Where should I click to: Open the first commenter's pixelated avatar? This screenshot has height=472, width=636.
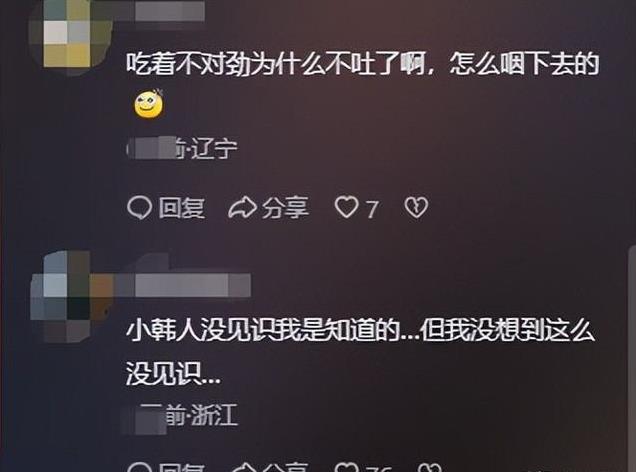click(x=71, y=36)
